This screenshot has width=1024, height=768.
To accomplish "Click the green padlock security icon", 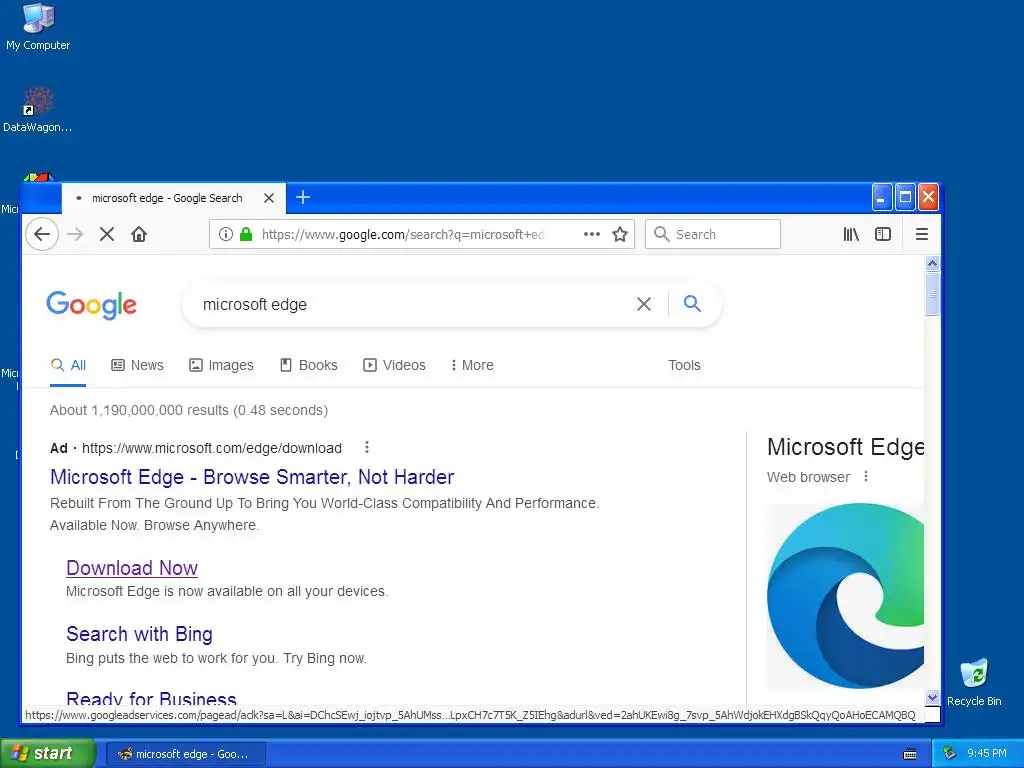I will (246, 234).
